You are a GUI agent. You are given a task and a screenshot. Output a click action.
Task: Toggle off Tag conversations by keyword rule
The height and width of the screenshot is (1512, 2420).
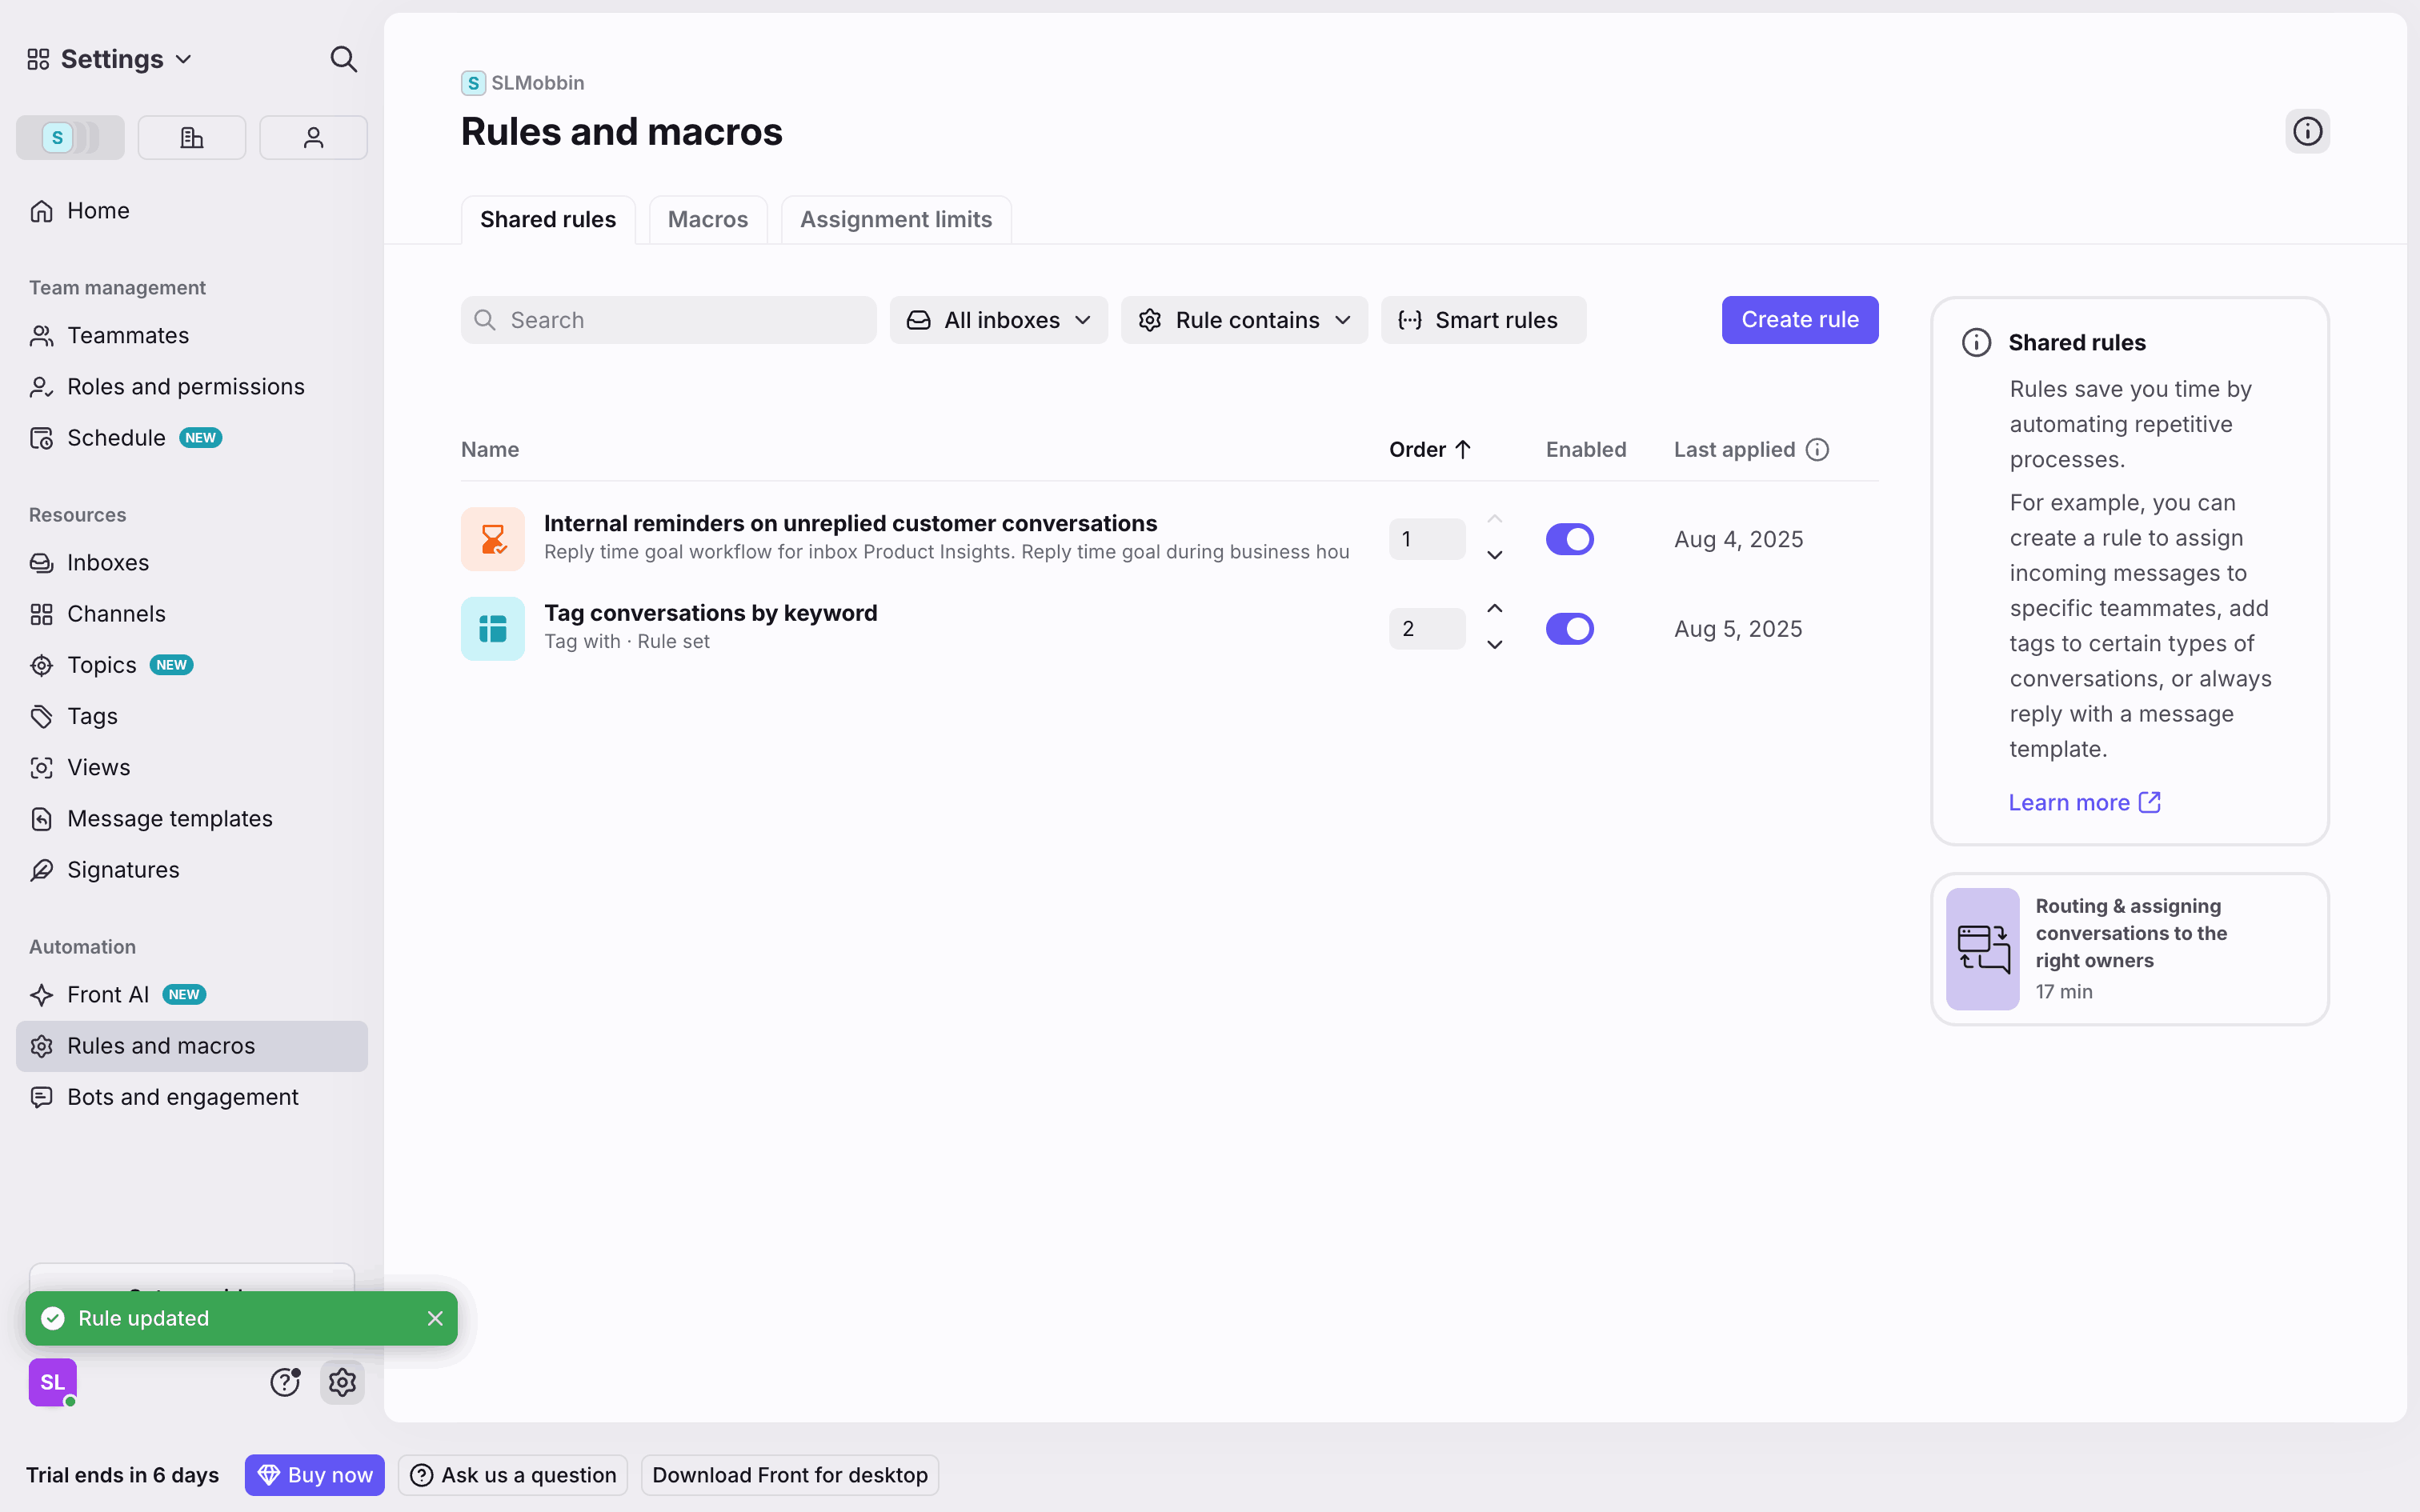pyautogui.click(x=1569, y=629)
